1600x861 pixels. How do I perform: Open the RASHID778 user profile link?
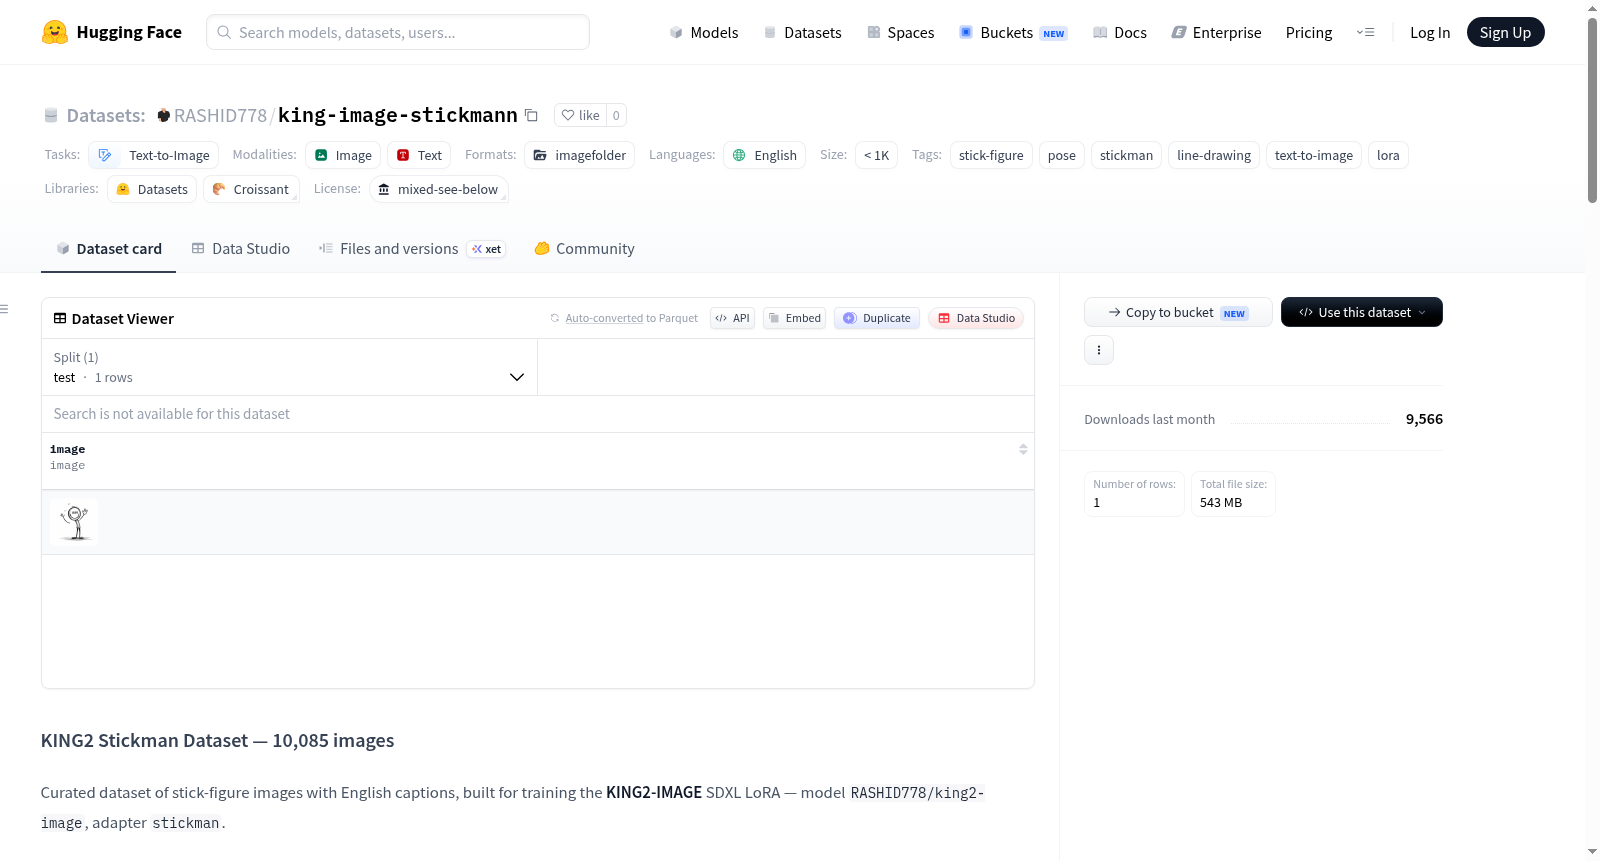point(220,115)
